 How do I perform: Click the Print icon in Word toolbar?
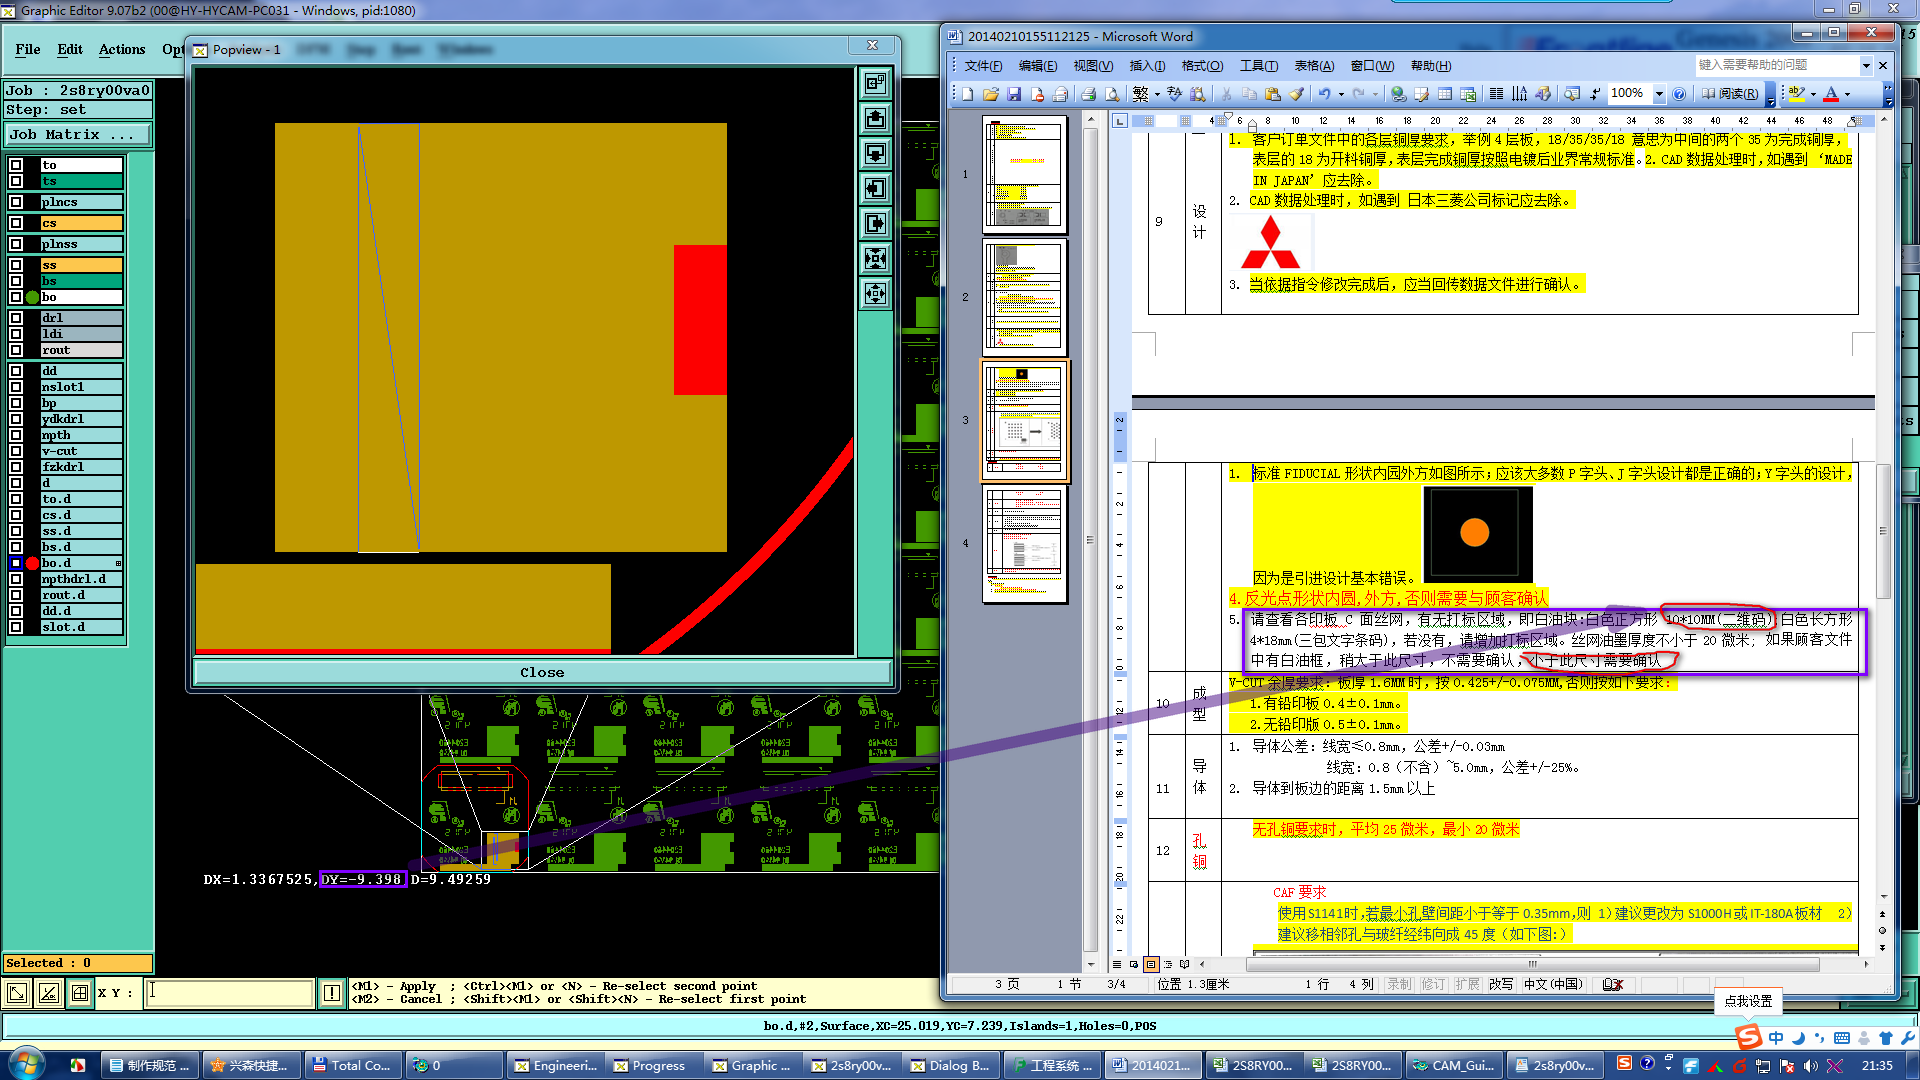(1088, 94)
